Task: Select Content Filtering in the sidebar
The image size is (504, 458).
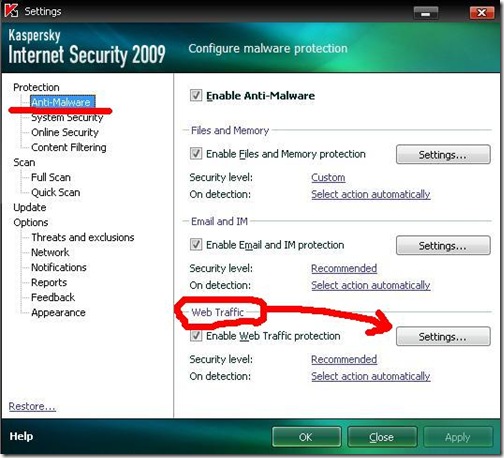Action: pyautogui.click(x=69, y=147)
